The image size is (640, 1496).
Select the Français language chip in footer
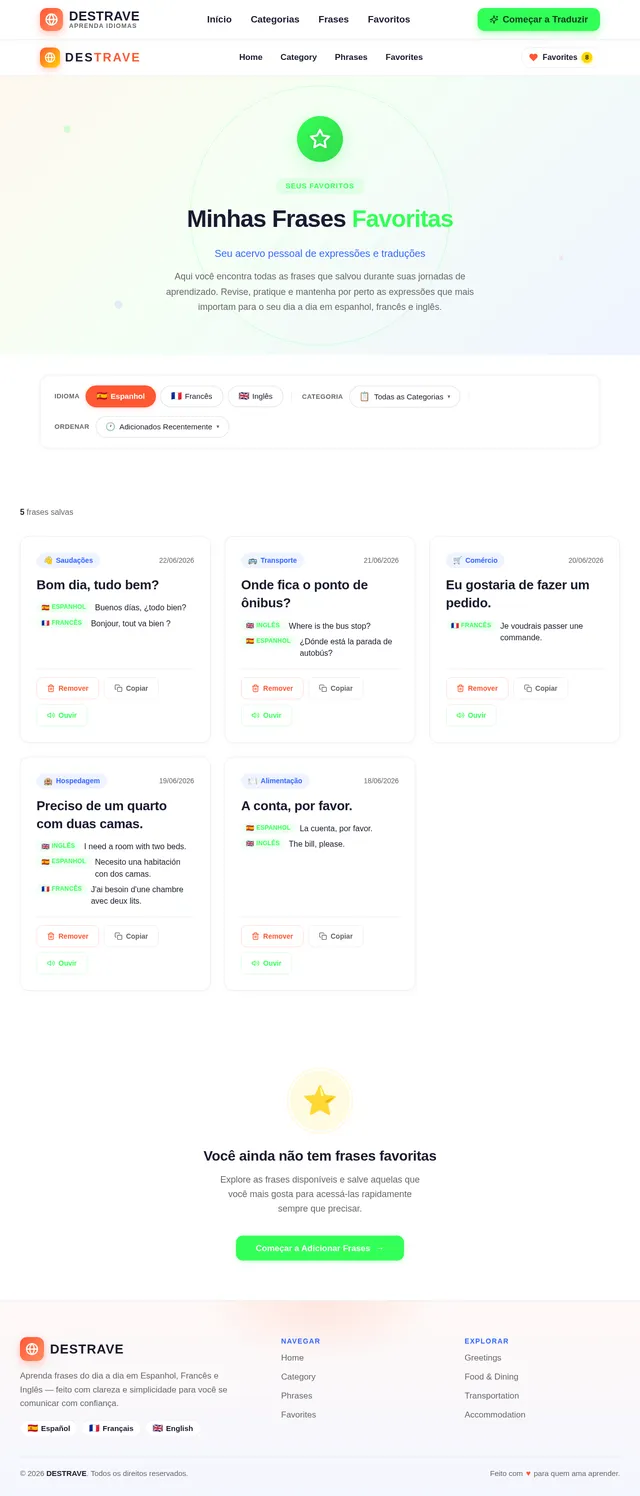coord(111,1428)
